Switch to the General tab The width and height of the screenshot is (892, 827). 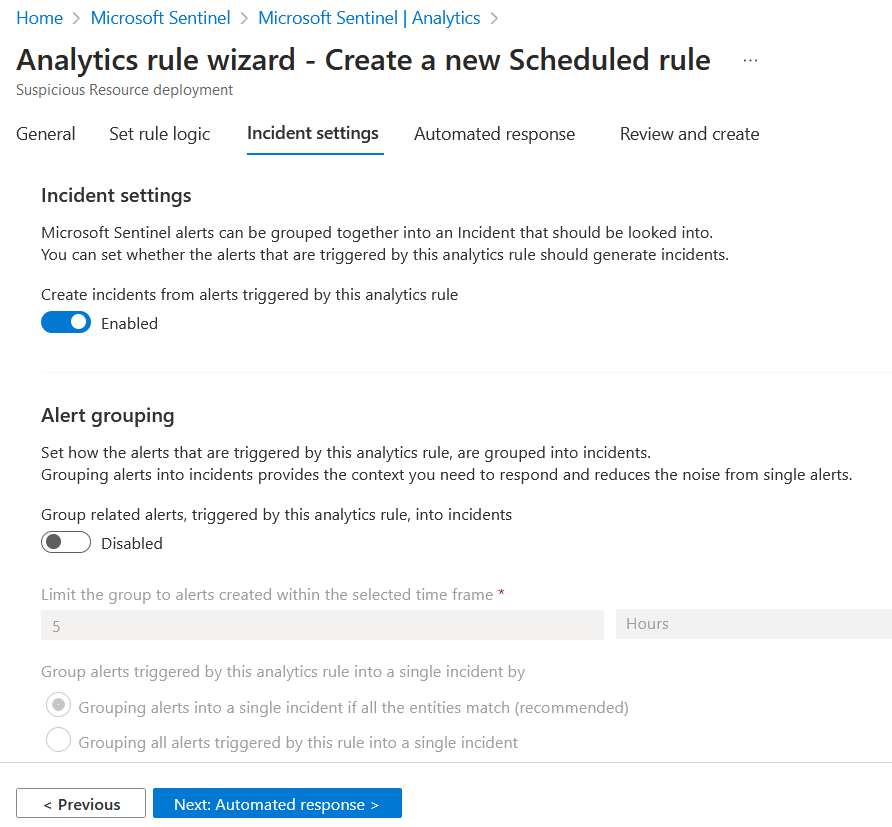pyautogui.click(x=45, y=133)
